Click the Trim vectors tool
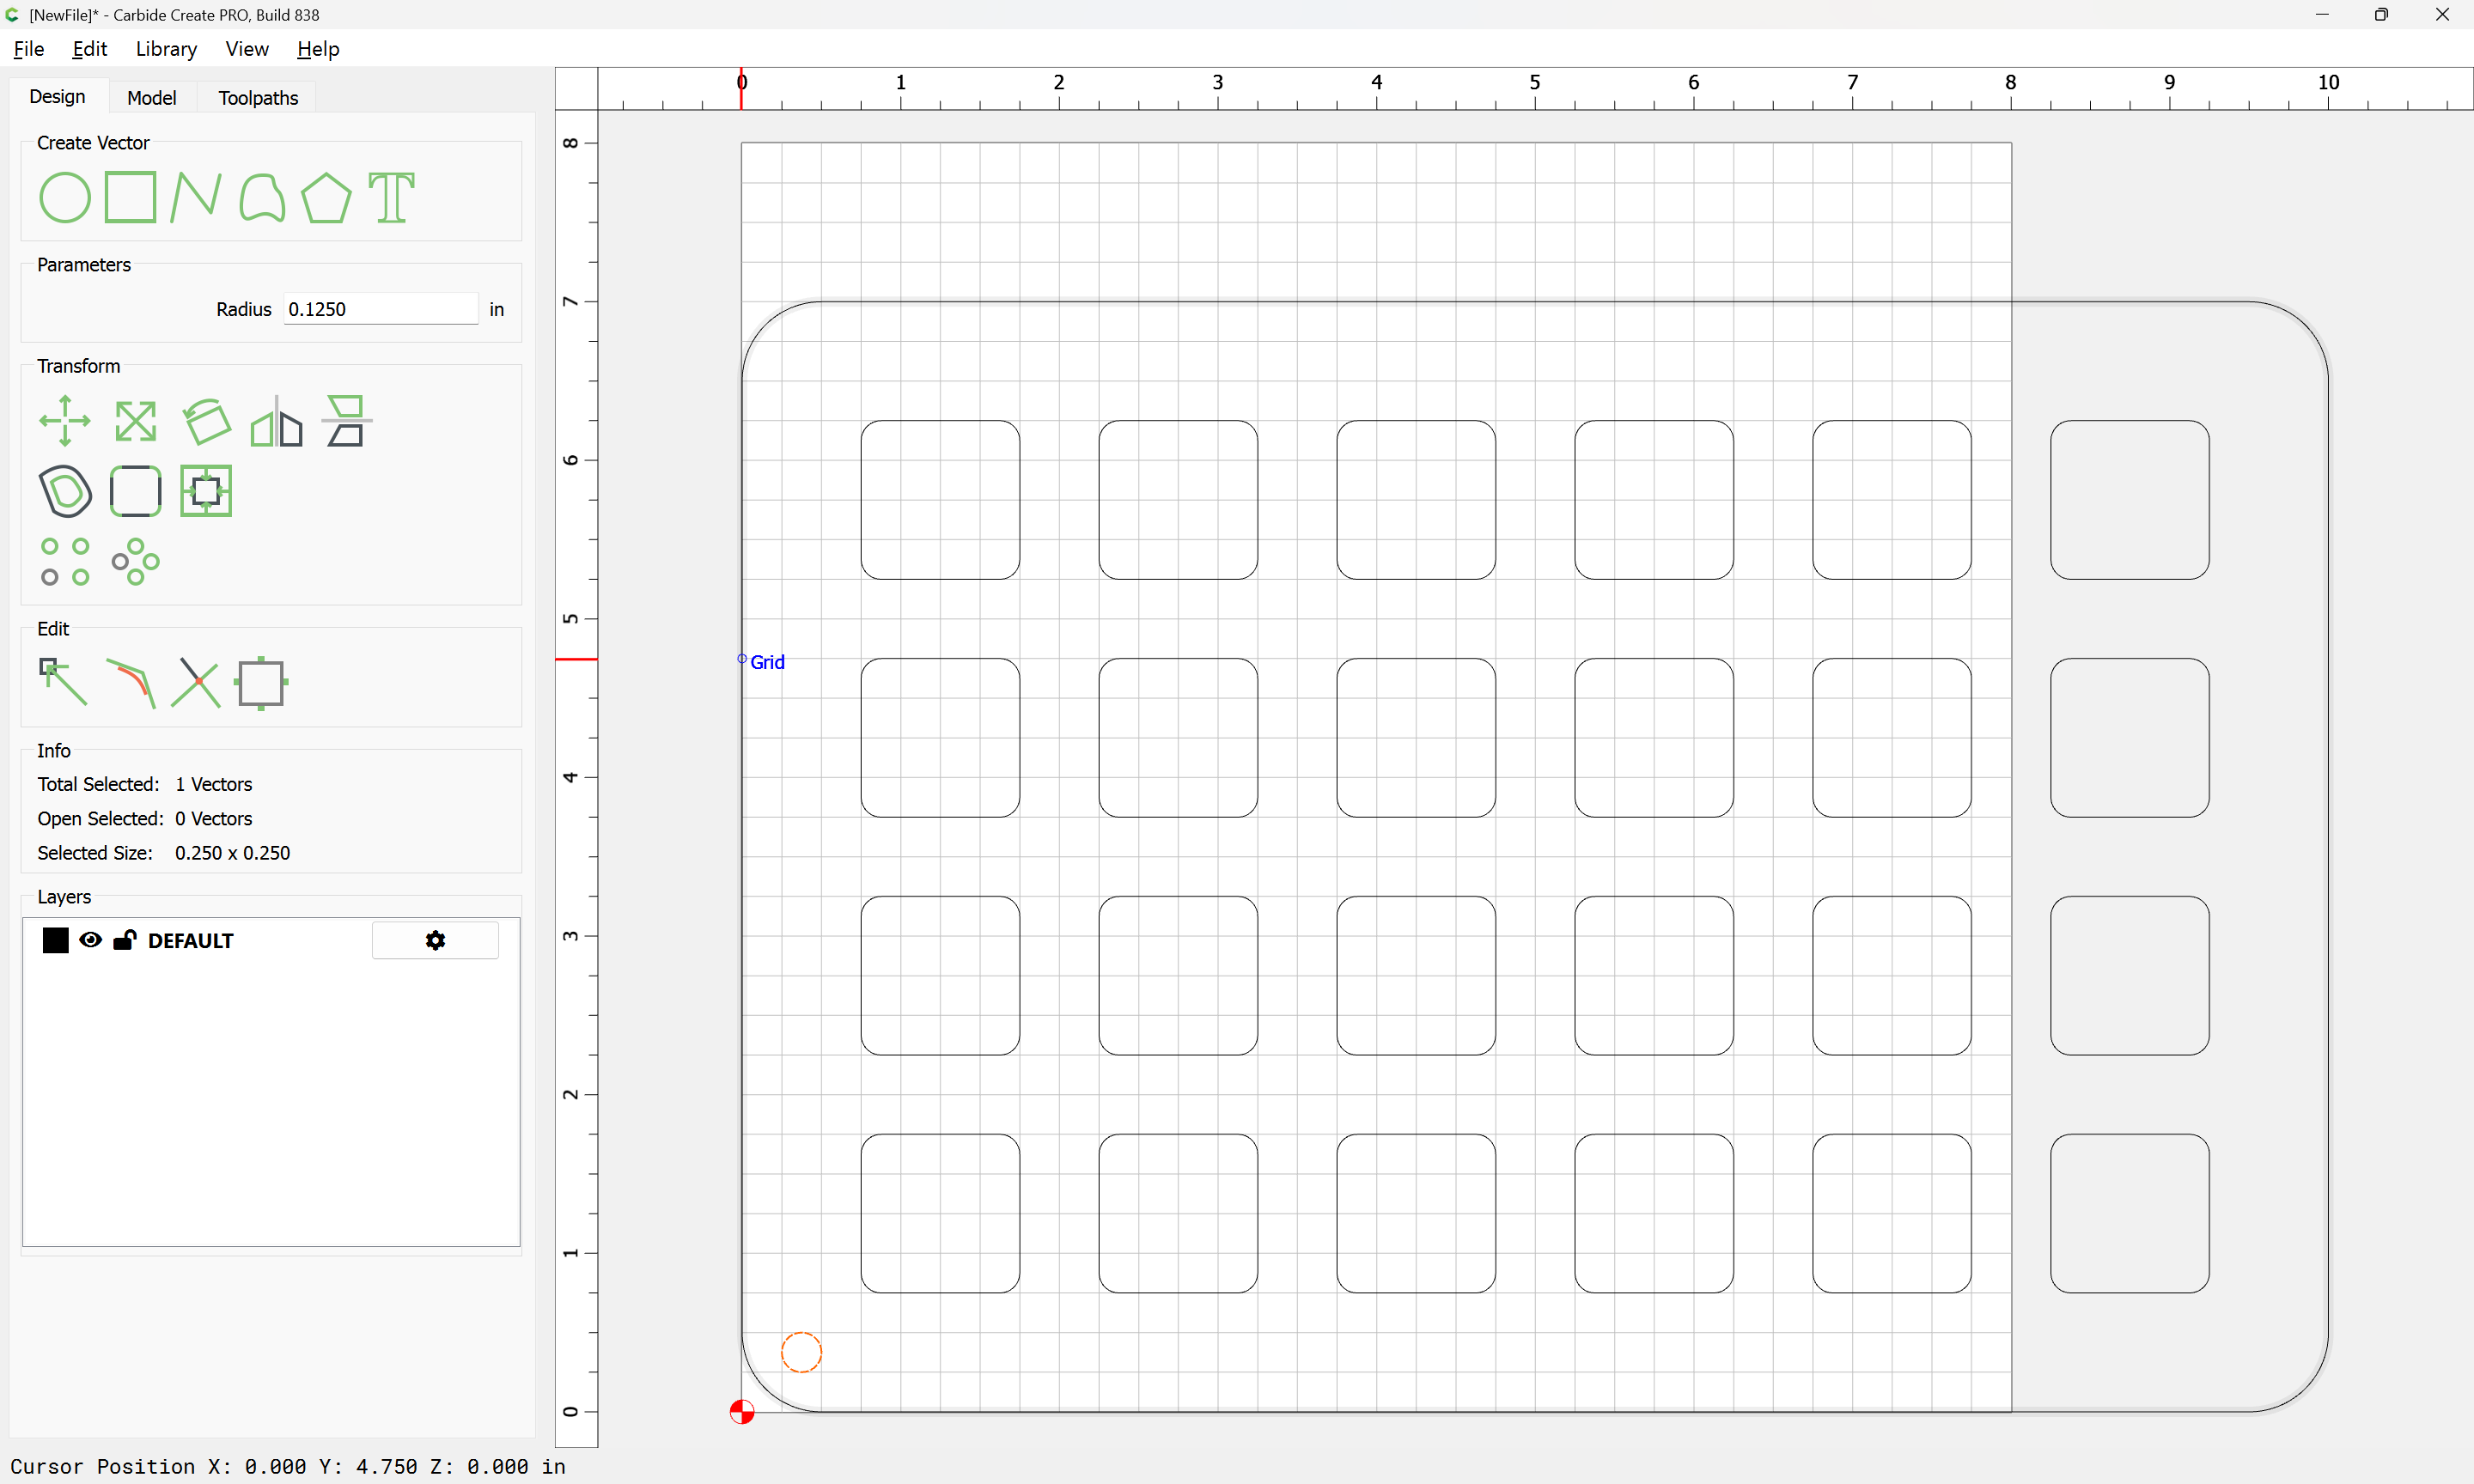Image resolution: width=2474 pixels, height=1484 pixels. point(196,683)
